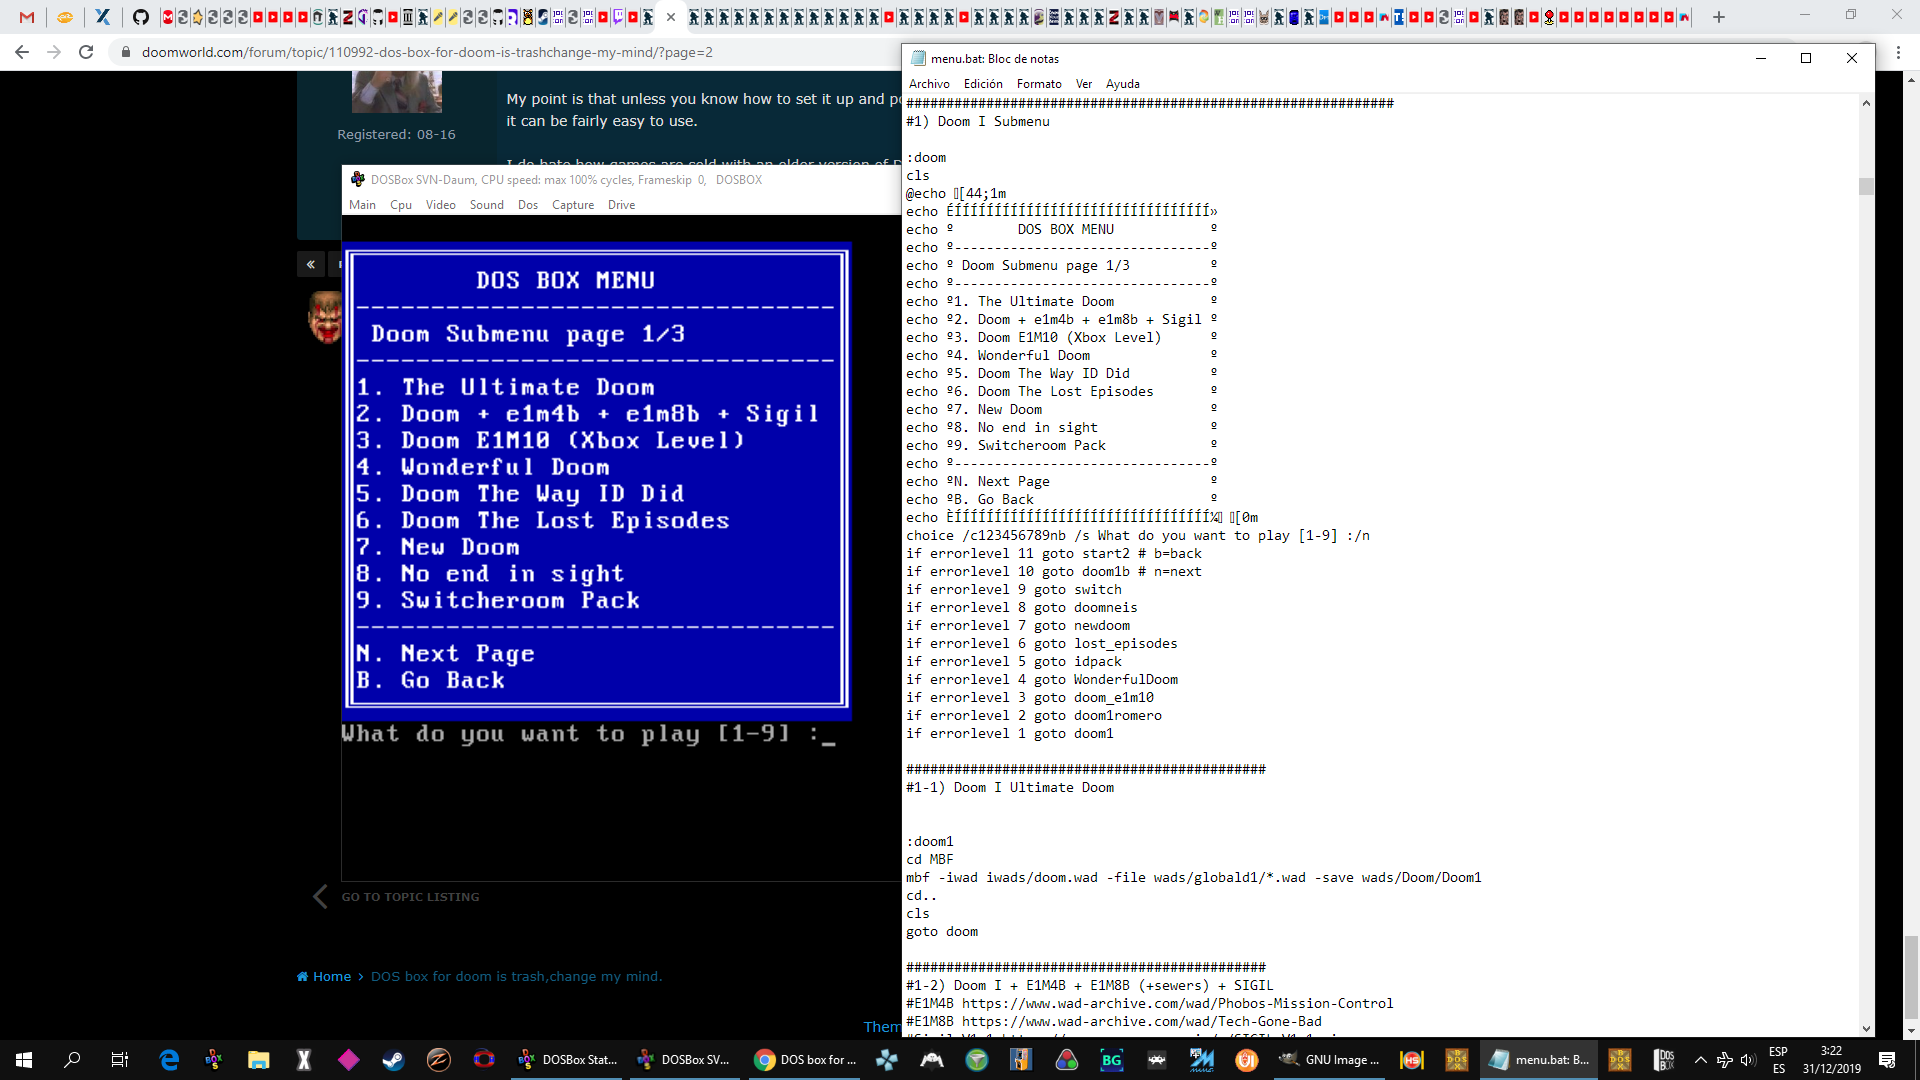Click the up arrow of Notepad's scrollbar
Viewport: 1920px width, 1080px height.
click(1866, 103)
